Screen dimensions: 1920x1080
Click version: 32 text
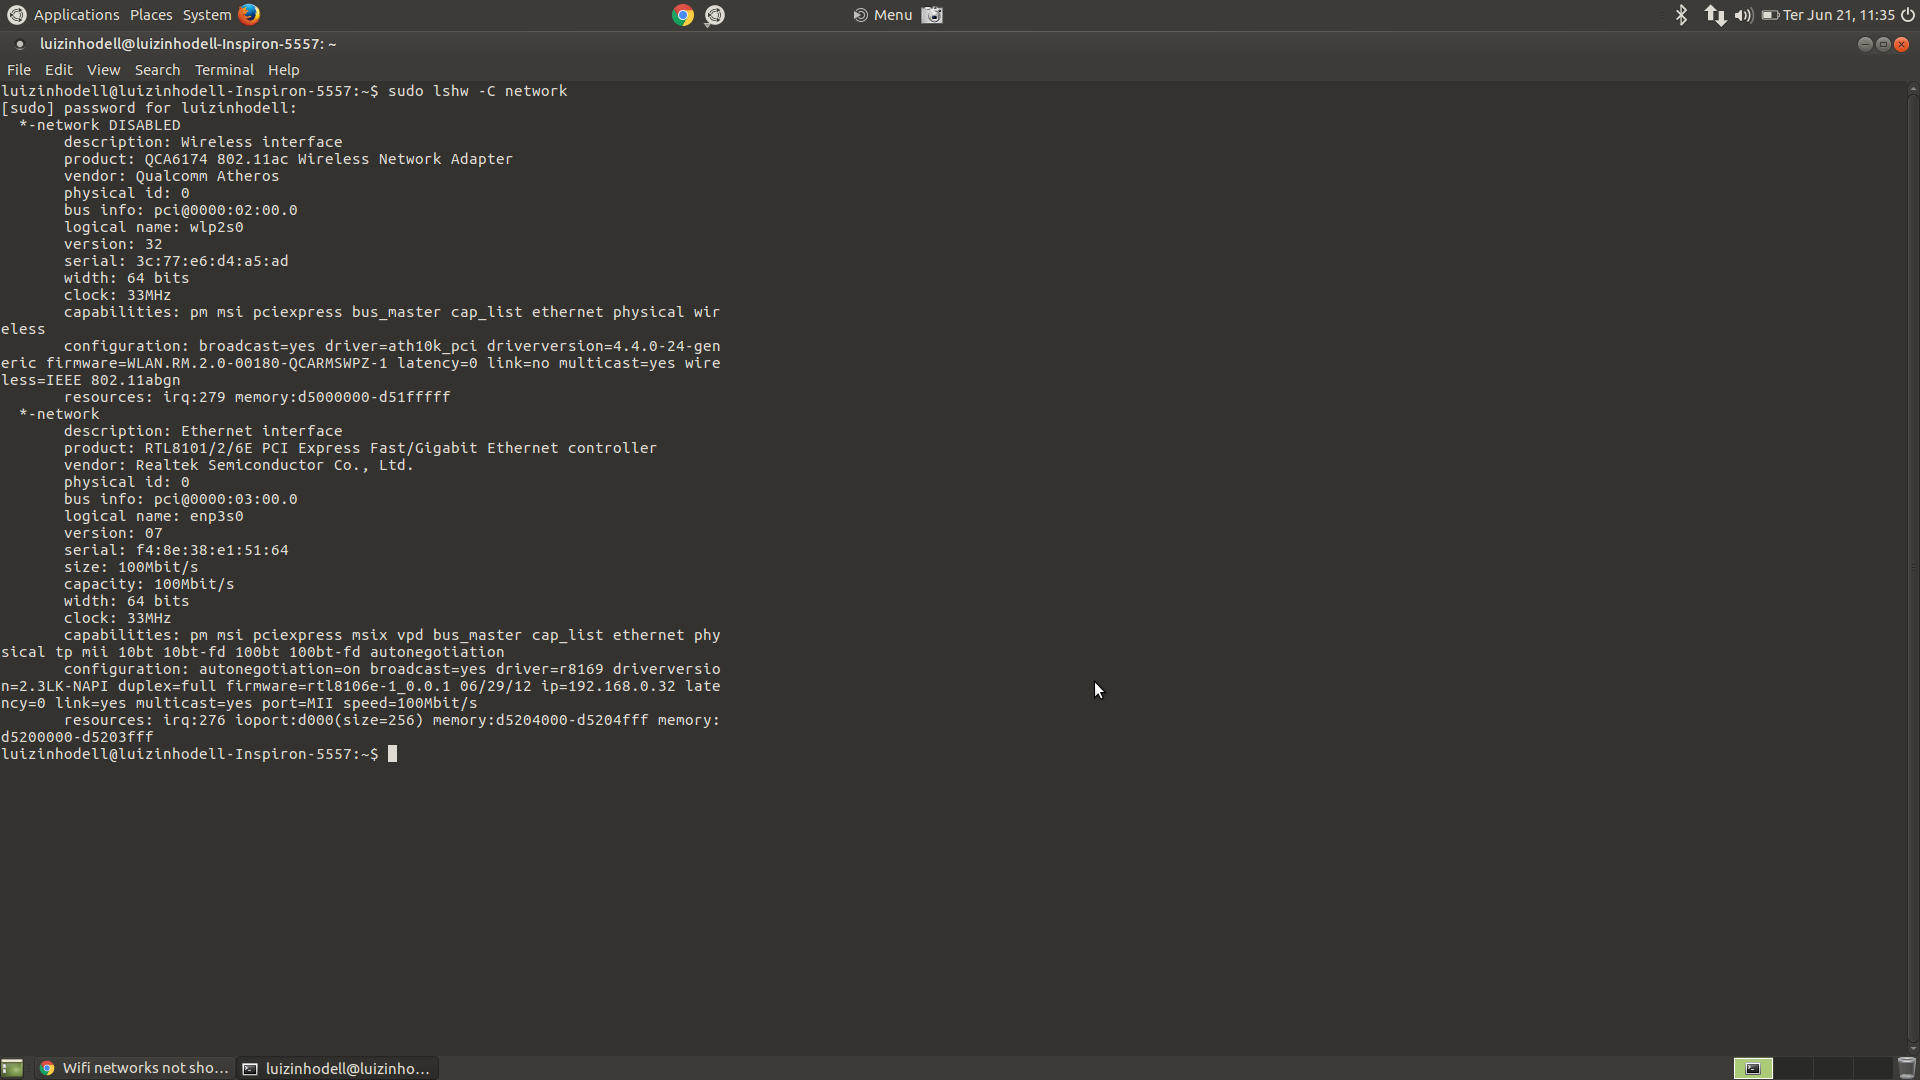click(113, 244)
